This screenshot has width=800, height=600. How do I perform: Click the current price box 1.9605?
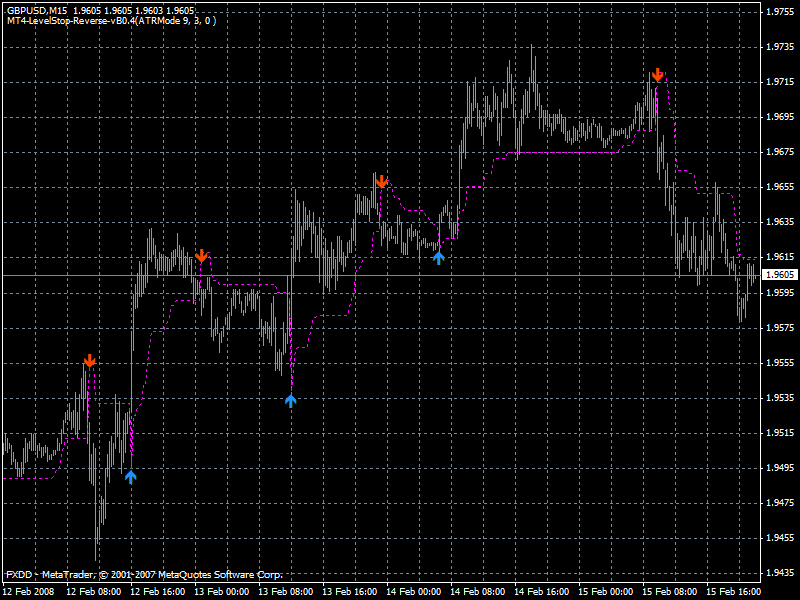(x=780, y=275)
